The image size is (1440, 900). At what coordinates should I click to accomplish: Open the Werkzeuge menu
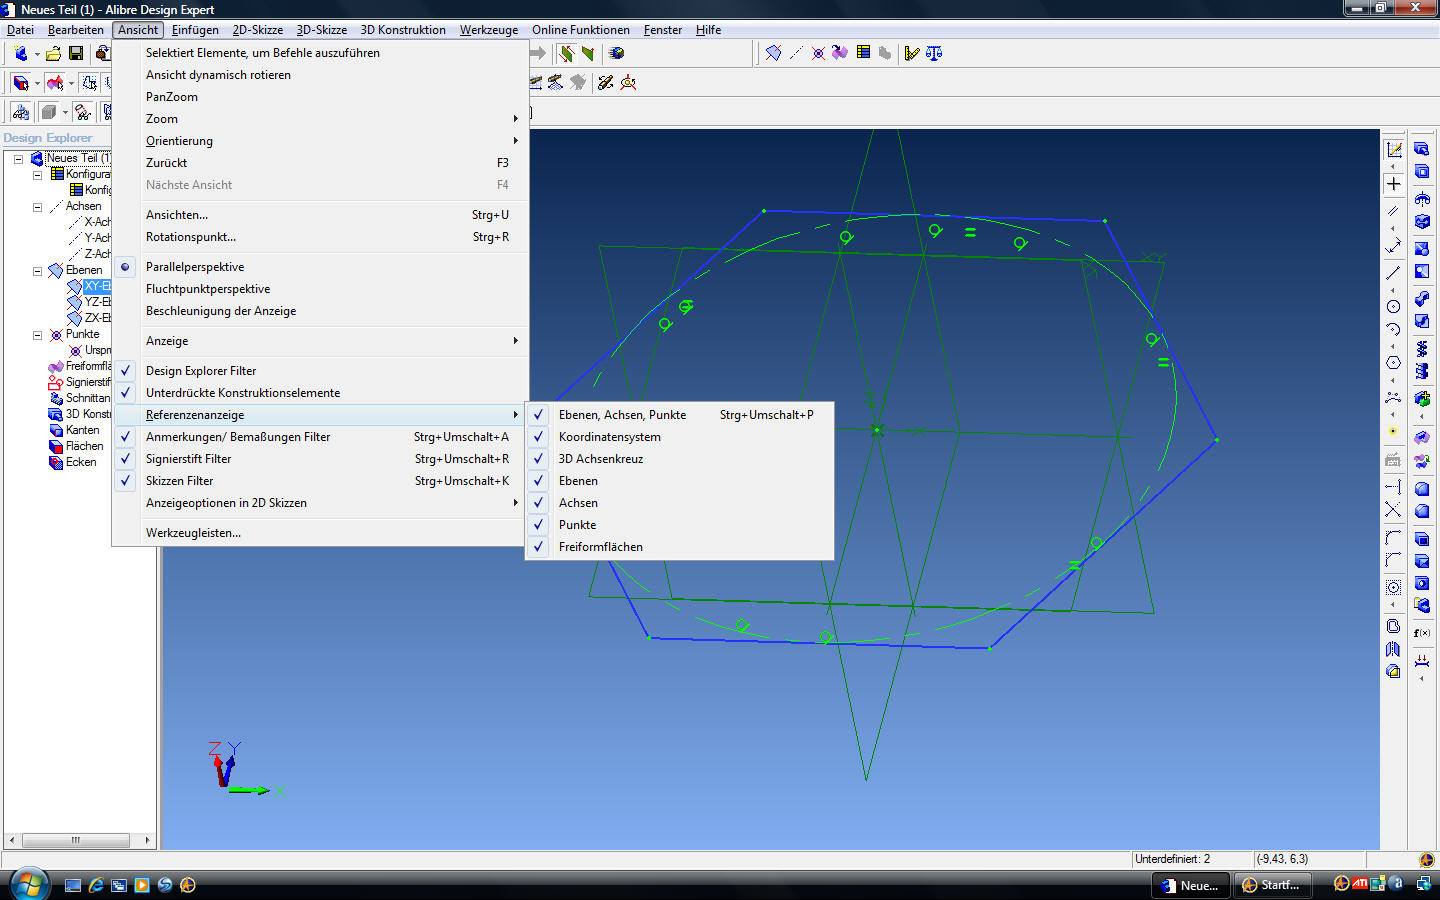489,30
